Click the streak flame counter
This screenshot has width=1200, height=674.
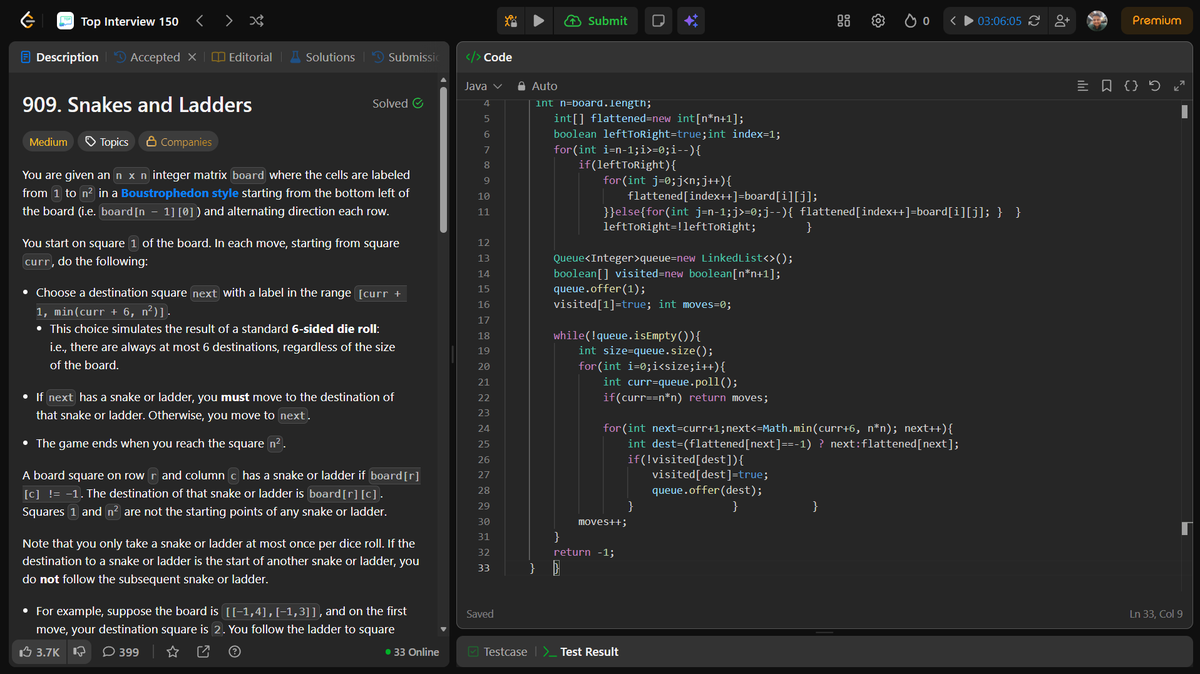pyautogui.click(x=917, y=20)
